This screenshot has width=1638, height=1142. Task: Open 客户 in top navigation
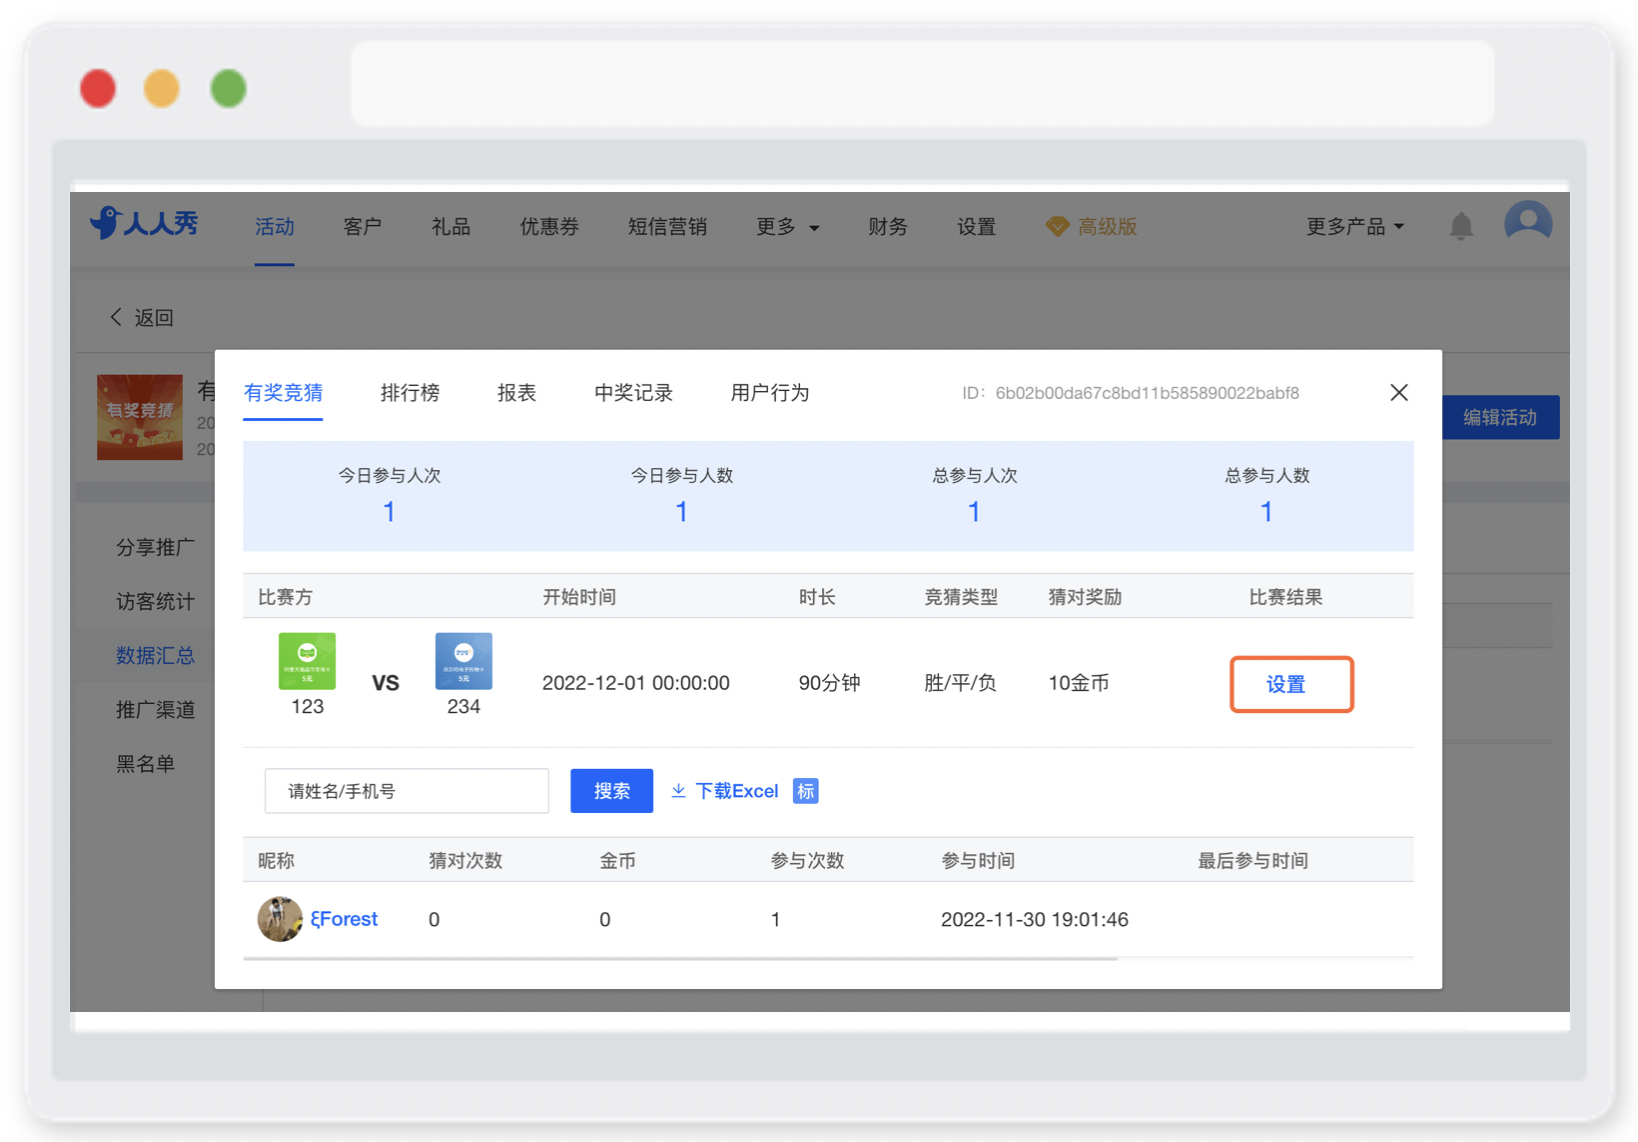(362, 227)
